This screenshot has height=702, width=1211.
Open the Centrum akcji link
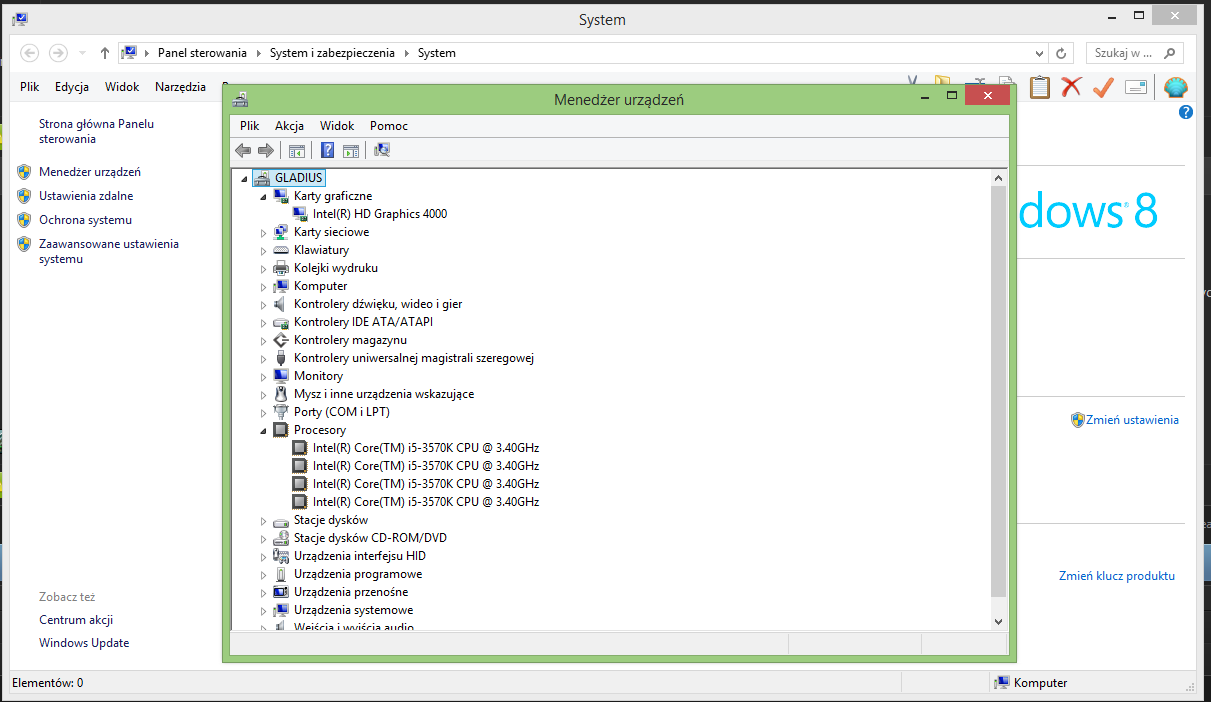click(76, 620)
